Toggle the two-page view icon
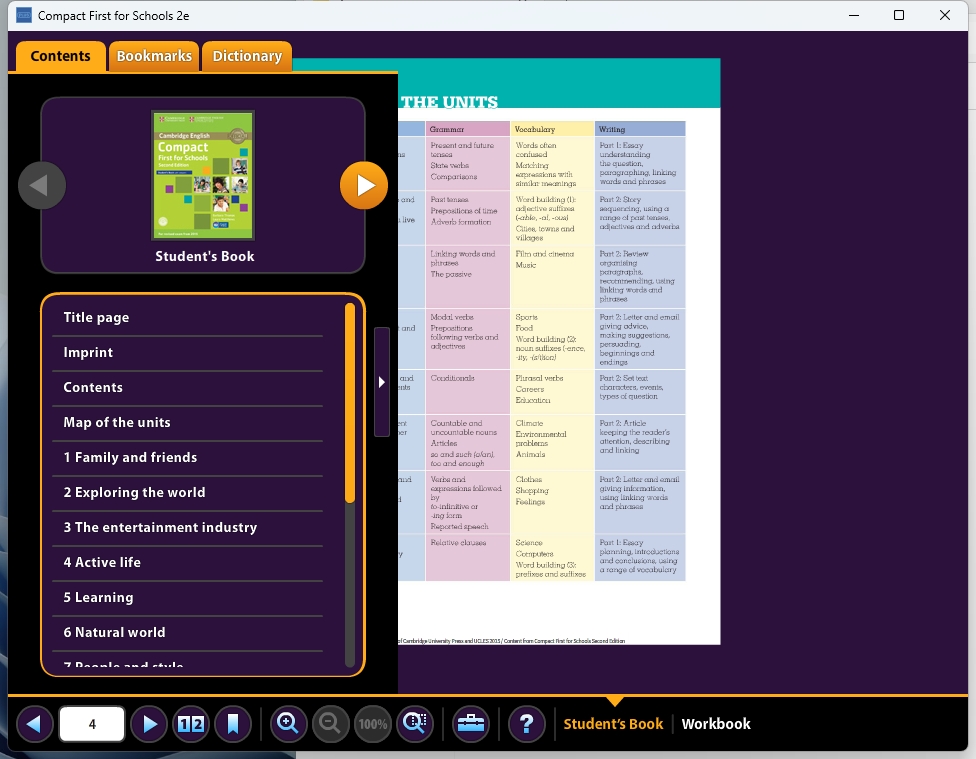 pyautogui.click(x=191, y=724)
